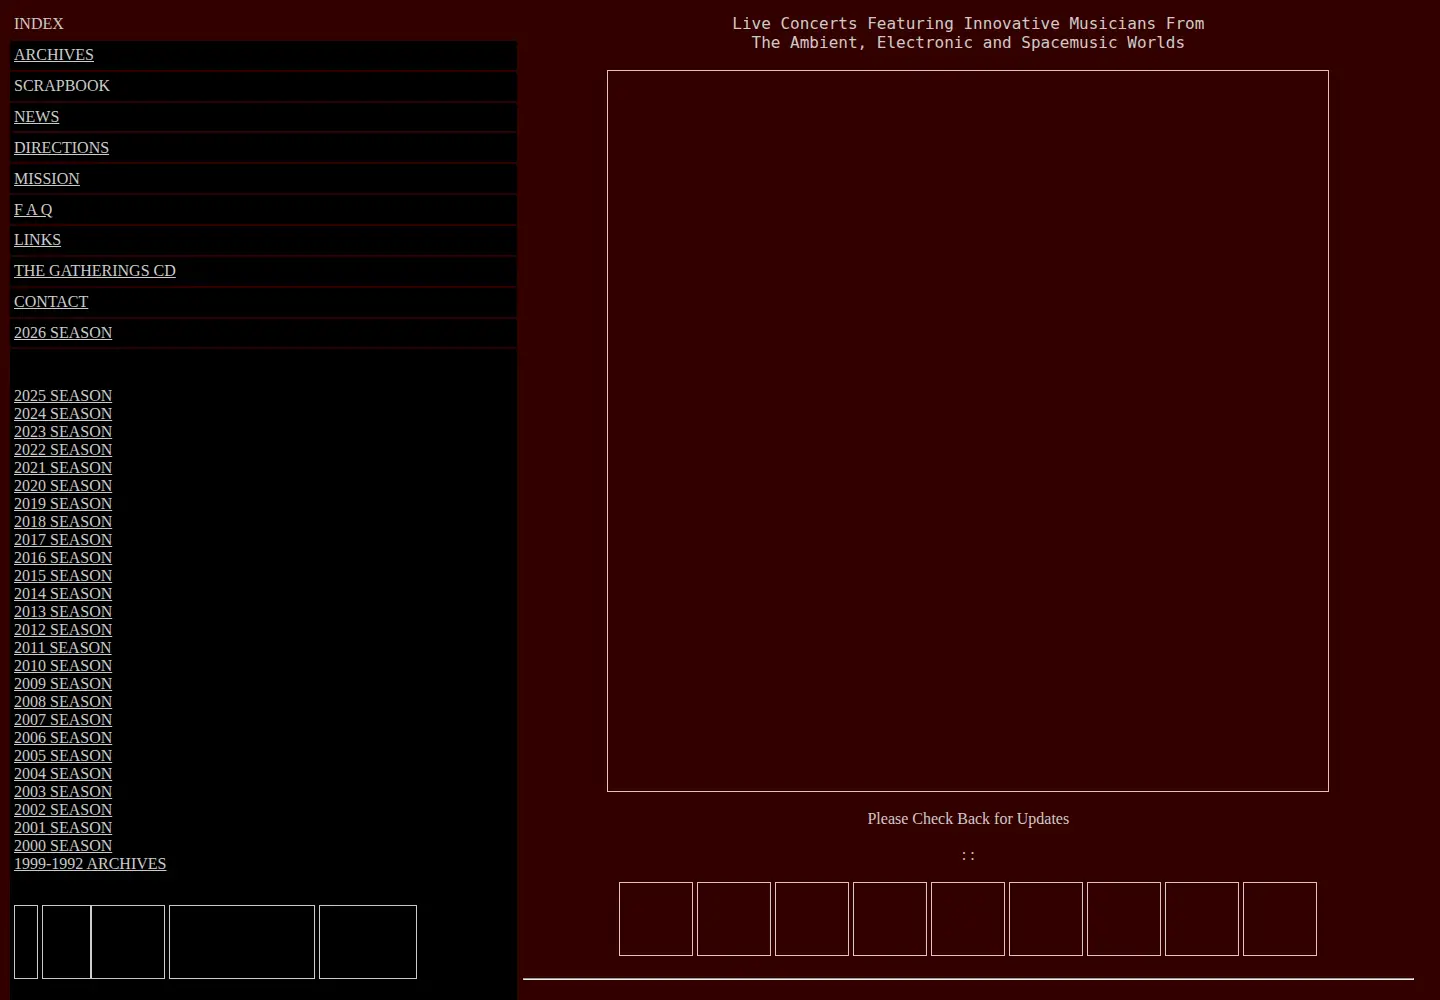Click the INDEX menu entry
The height and width of the screenshot is (1000, 1440).
point(39,24)
